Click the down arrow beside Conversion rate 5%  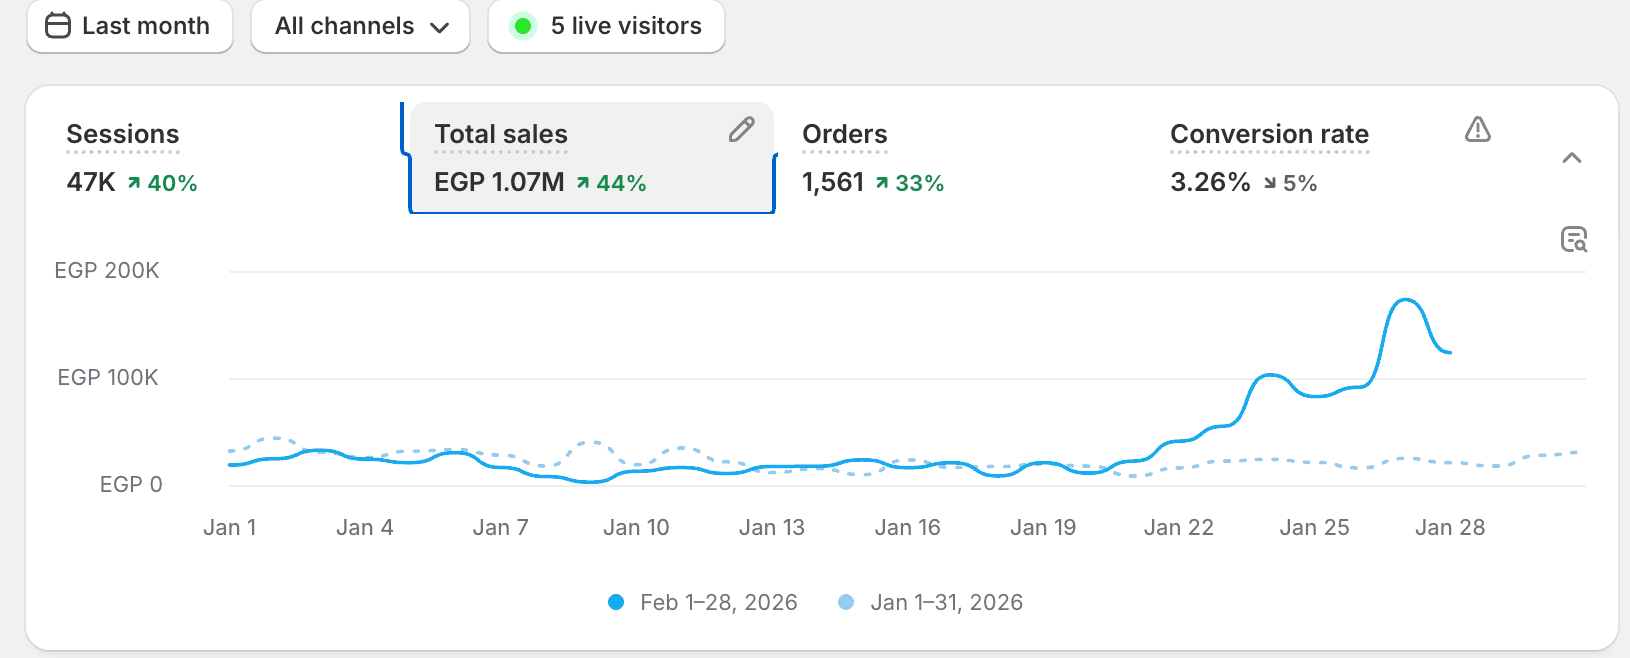click(1270, 183)
